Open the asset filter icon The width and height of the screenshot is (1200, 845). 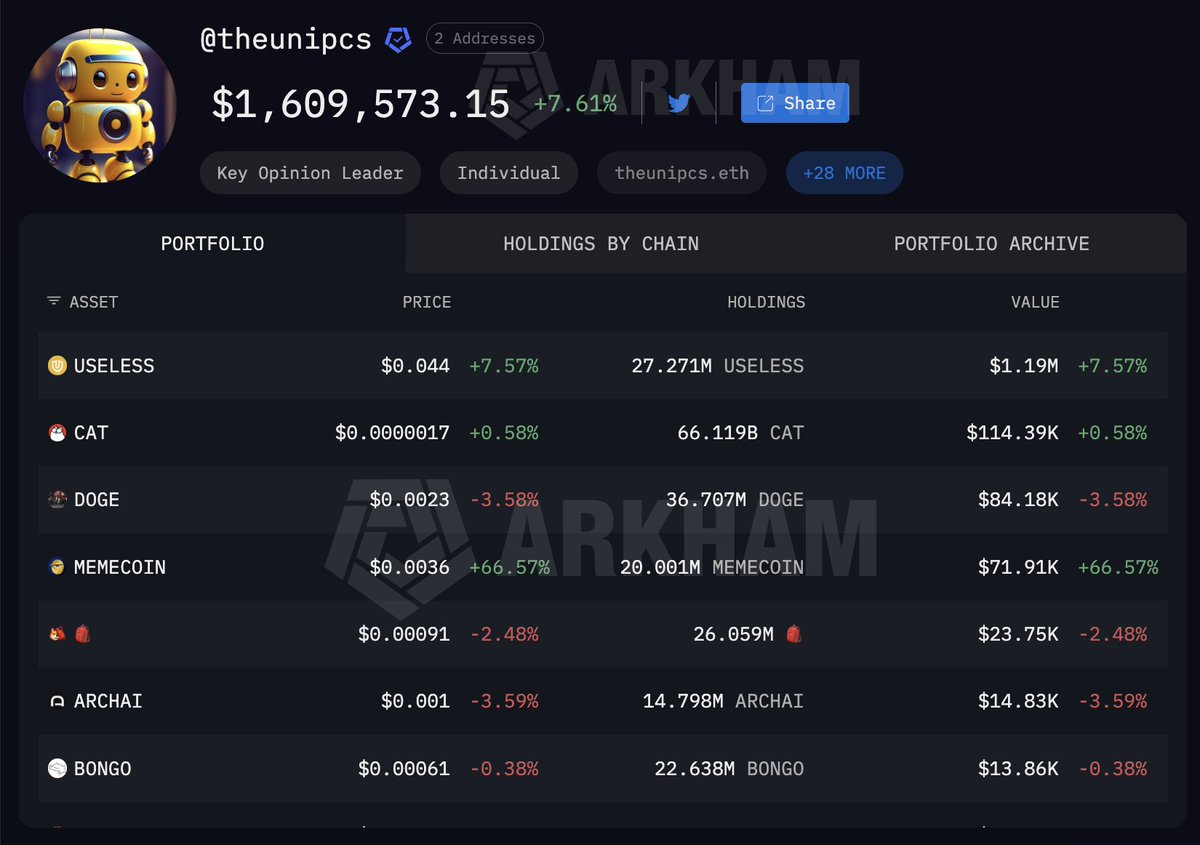pyautogui.click(x=54, y=302)
